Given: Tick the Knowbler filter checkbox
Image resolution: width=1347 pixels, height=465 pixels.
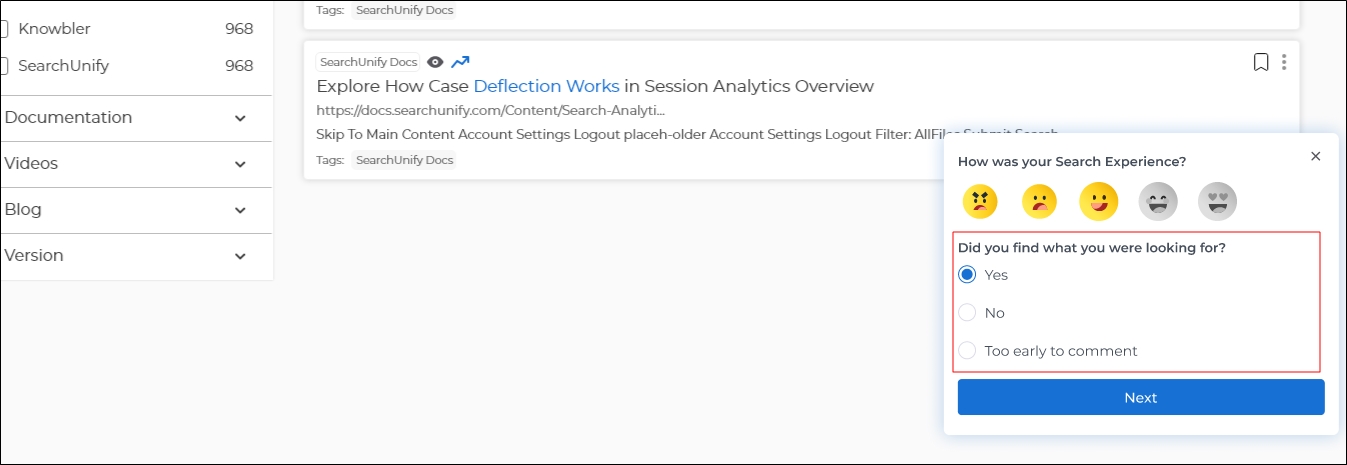Looking at the screenshot, I should click(4, 29).
